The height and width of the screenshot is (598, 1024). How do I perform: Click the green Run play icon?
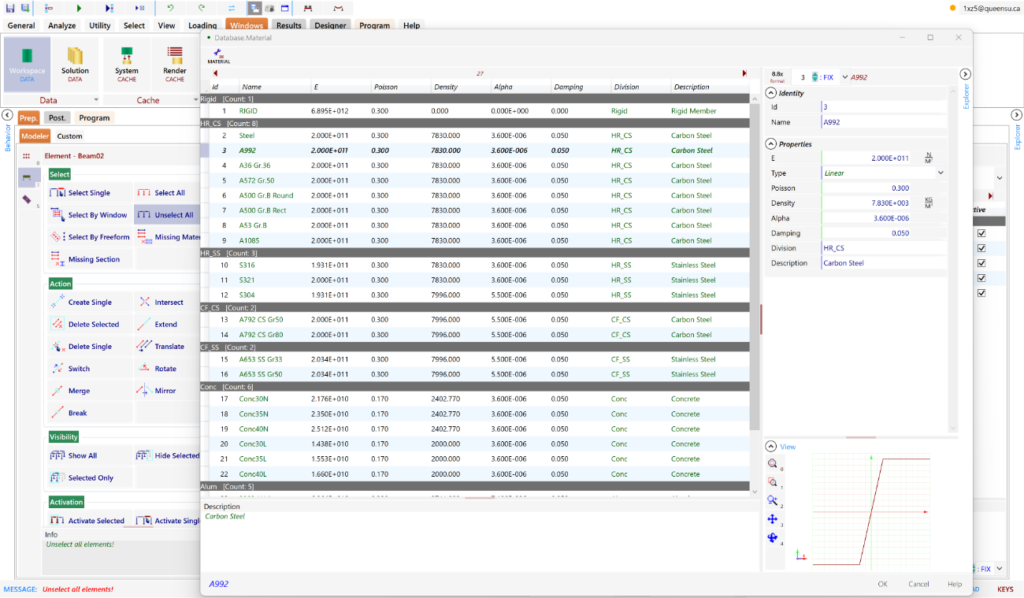pos(79,8)
